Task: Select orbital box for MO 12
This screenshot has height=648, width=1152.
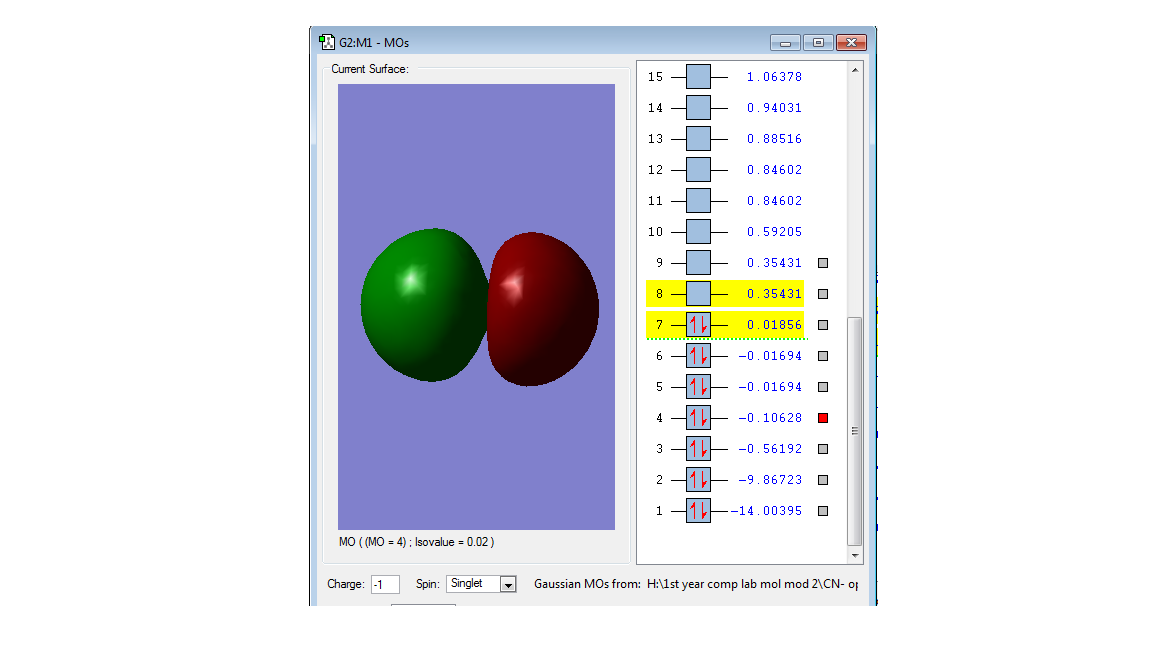Action: pyautogui.click(x=698, y=170)
